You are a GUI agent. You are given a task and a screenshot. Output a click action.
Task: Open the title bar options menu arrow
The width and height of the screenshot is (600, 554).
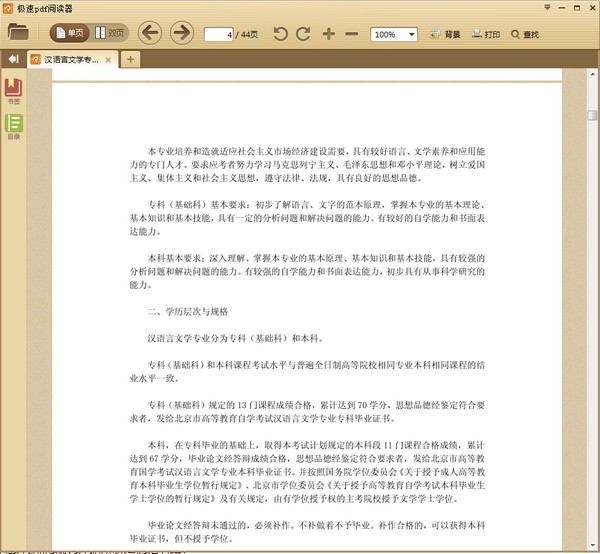tap(547, 7)
